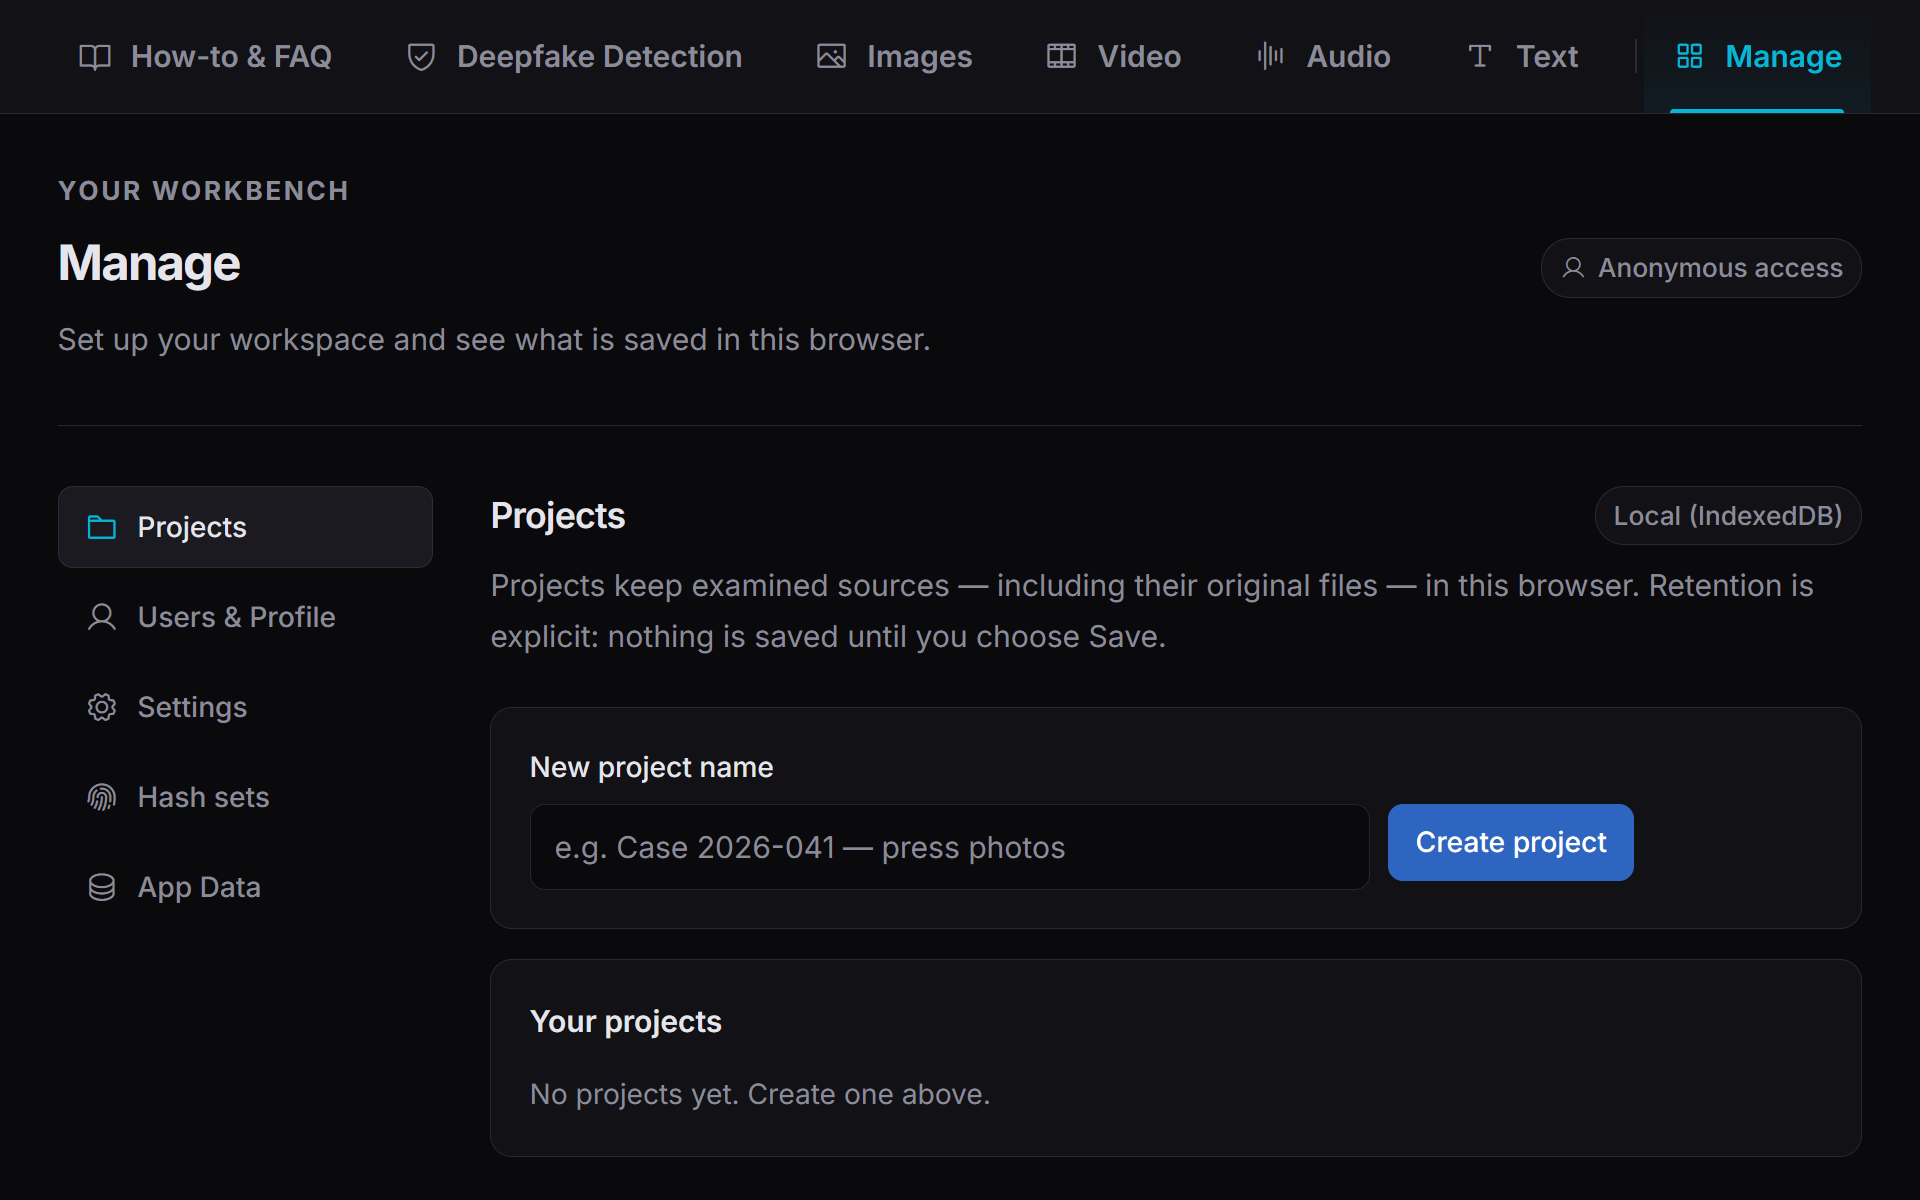This screenshot has width=1920, height=1200.
Task: Click the grid icon beside Manage
Action: 1689,56
